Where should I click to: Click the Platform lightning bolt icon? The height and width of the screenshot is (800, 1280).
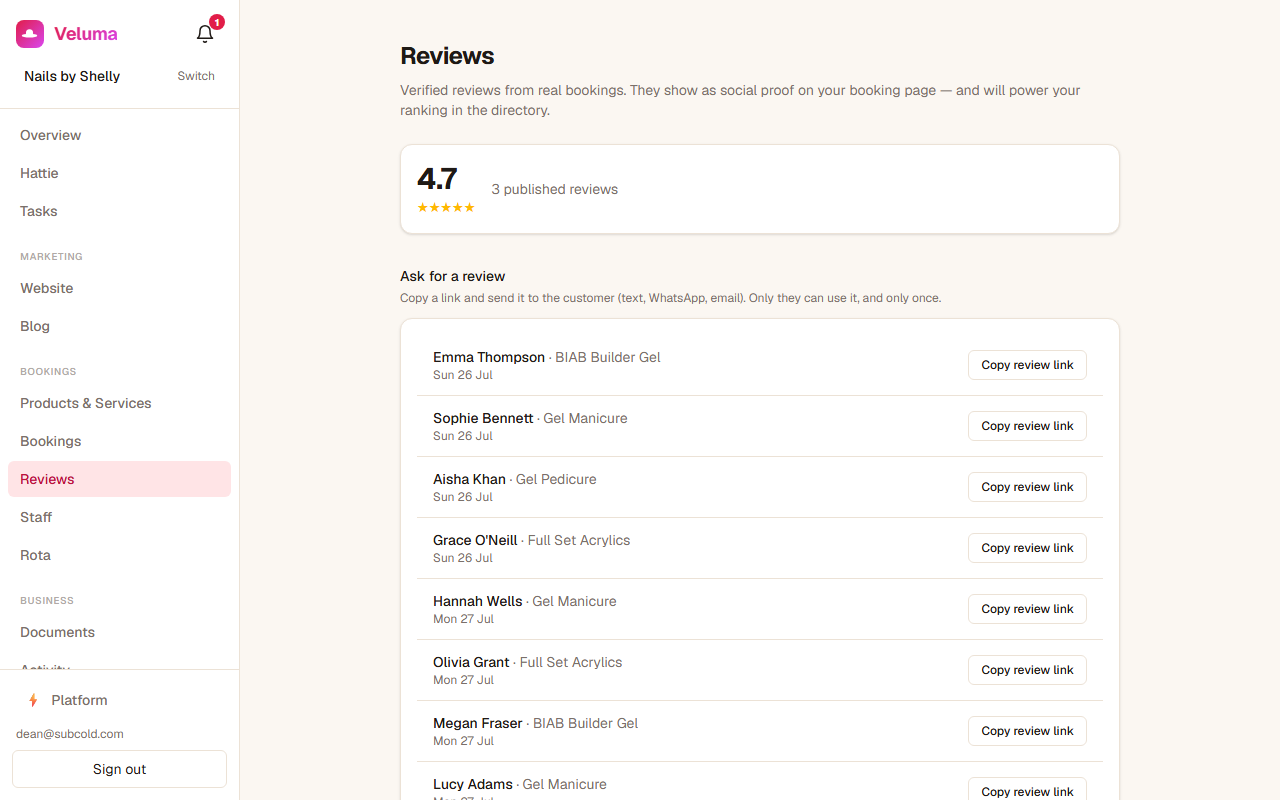33,700
